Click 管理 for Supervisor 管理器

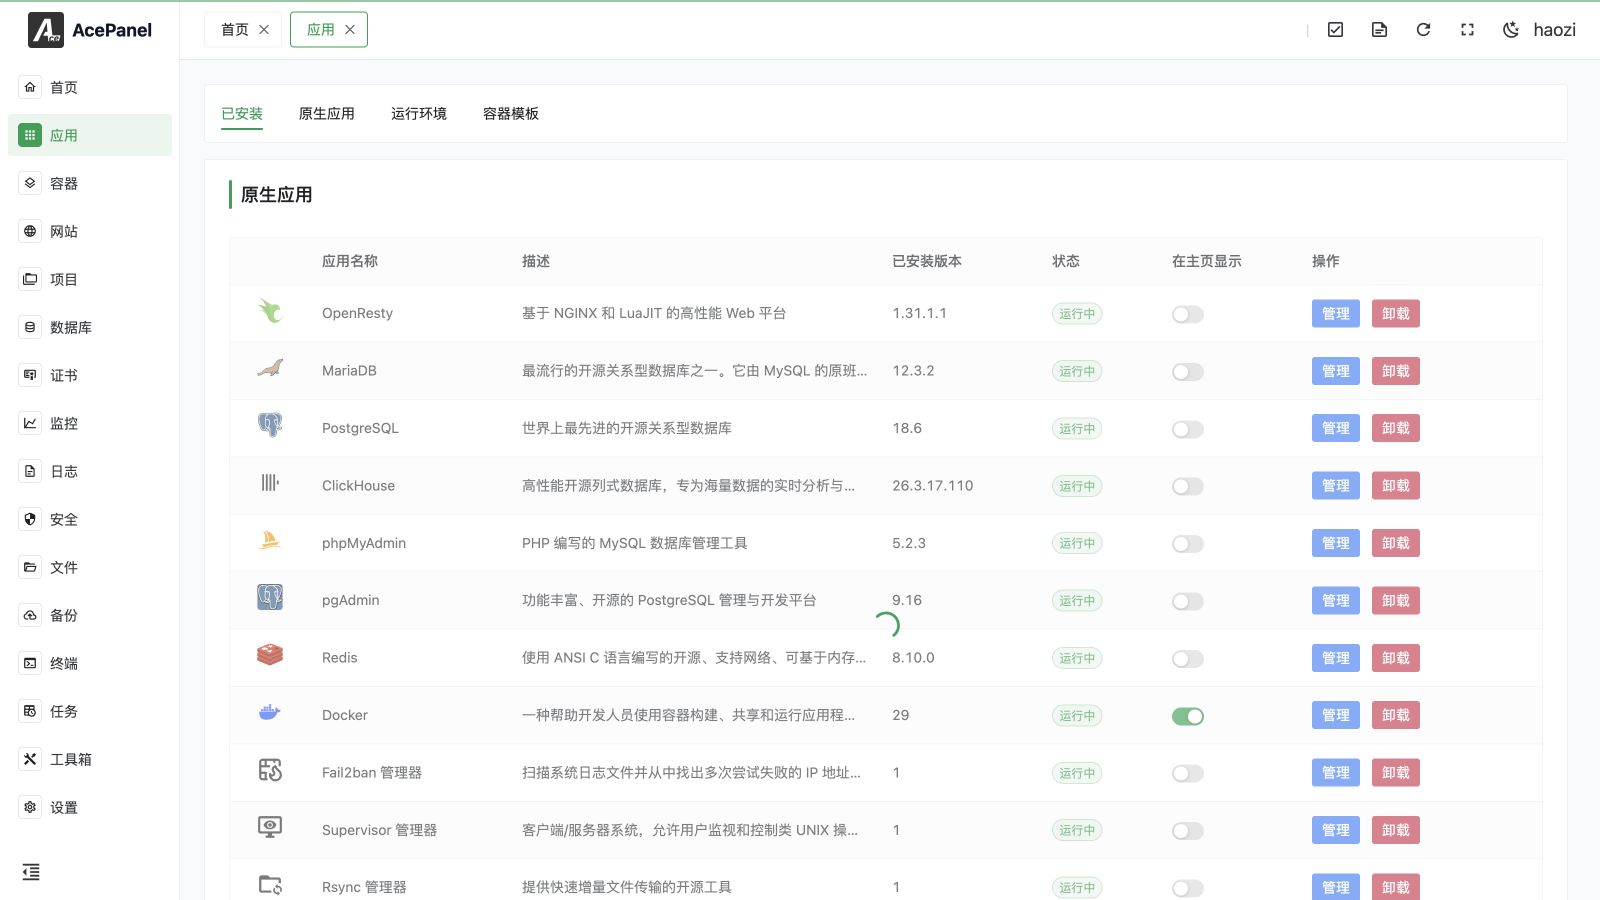1336,830
